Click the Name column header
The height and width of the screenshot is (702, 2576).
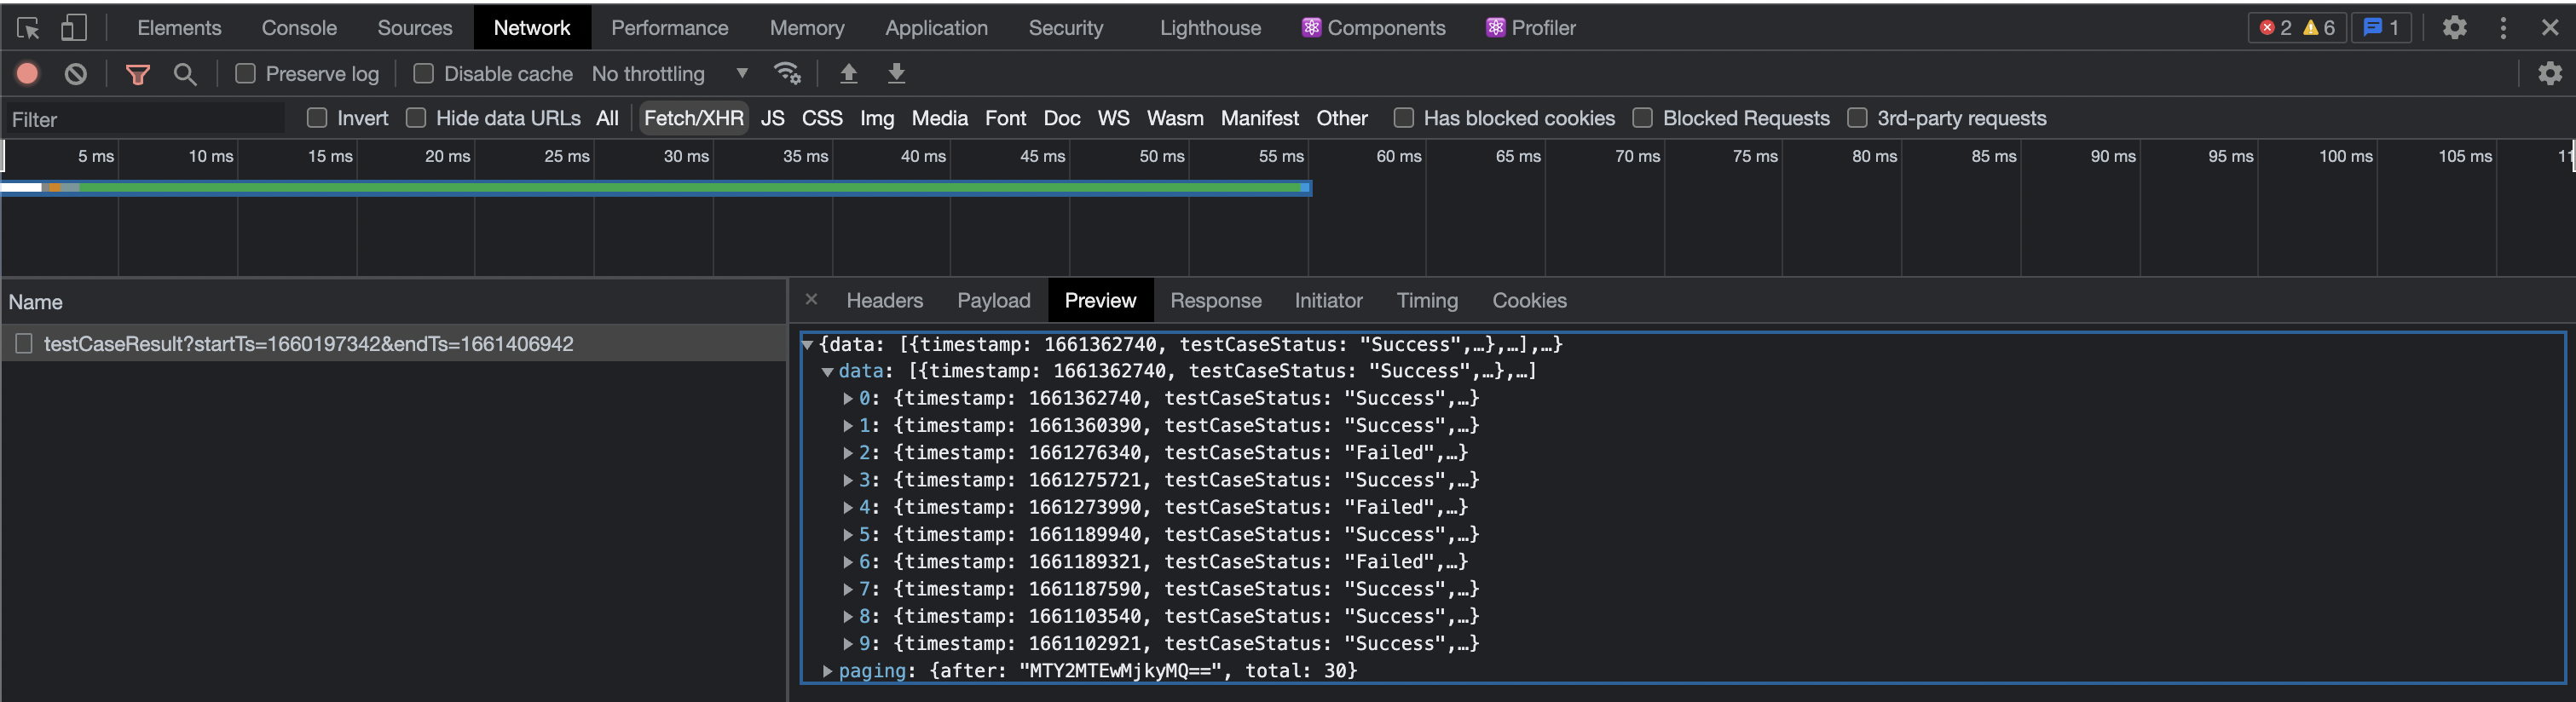394,302
